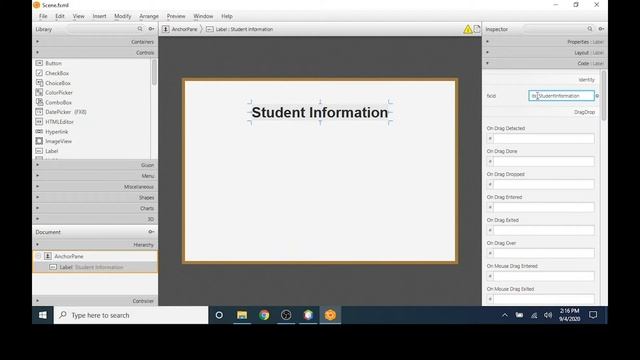The width and height of the screenshot is (640, 360).
Task: Click the On Drag Exited field
Action: pos(544,230)
